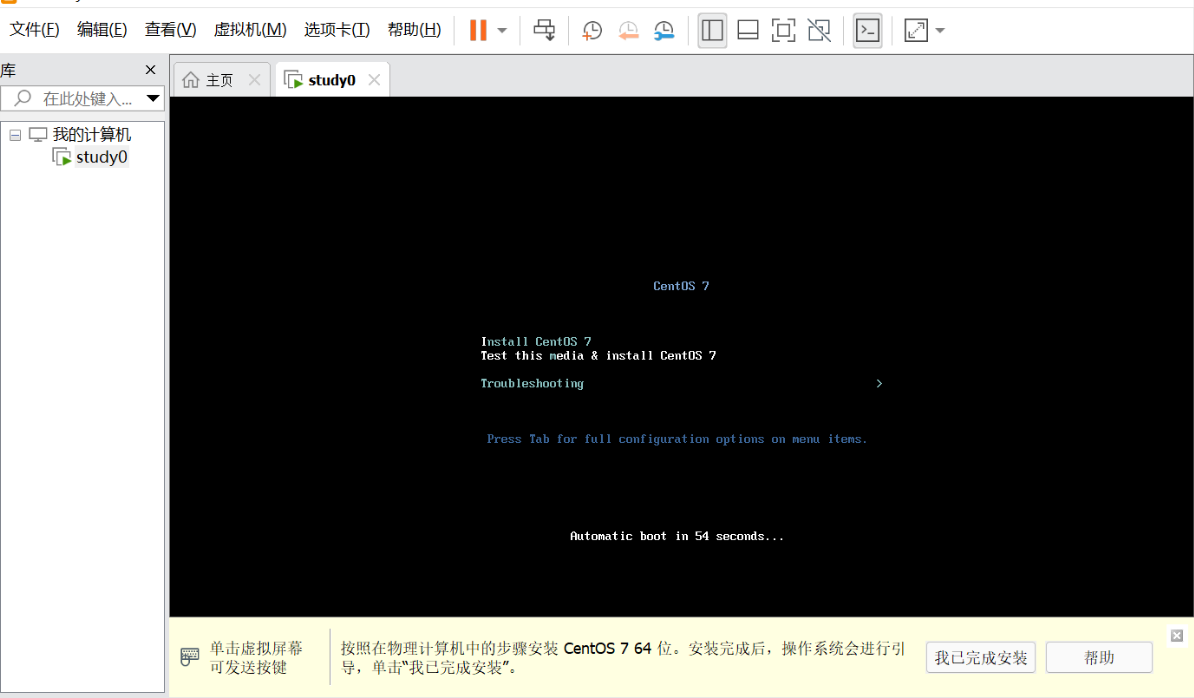Select study0 in the library tree
The height and width of the screenshot is (698, 1194).
(101, 157)
